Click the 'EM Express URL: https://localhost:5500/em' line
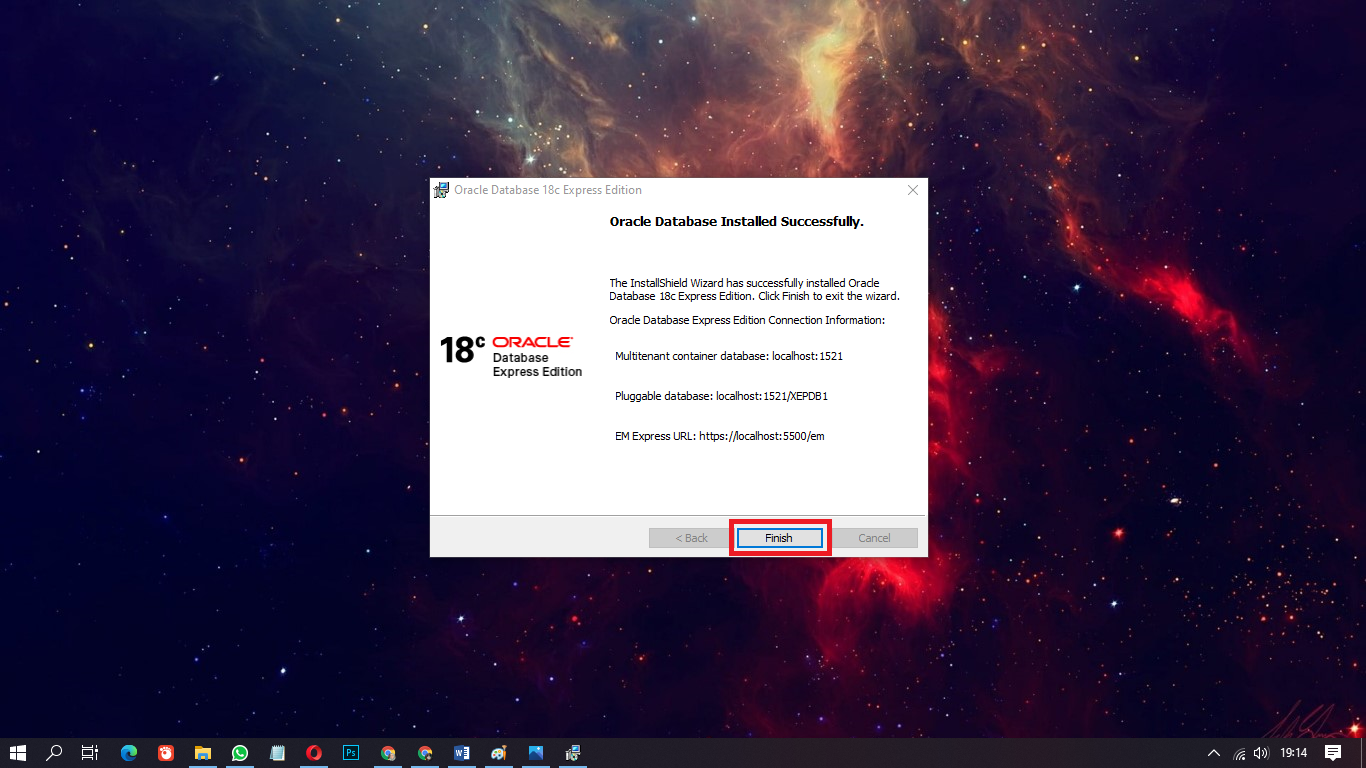This screenshot has width=1366, height=768. click(720, 436)
